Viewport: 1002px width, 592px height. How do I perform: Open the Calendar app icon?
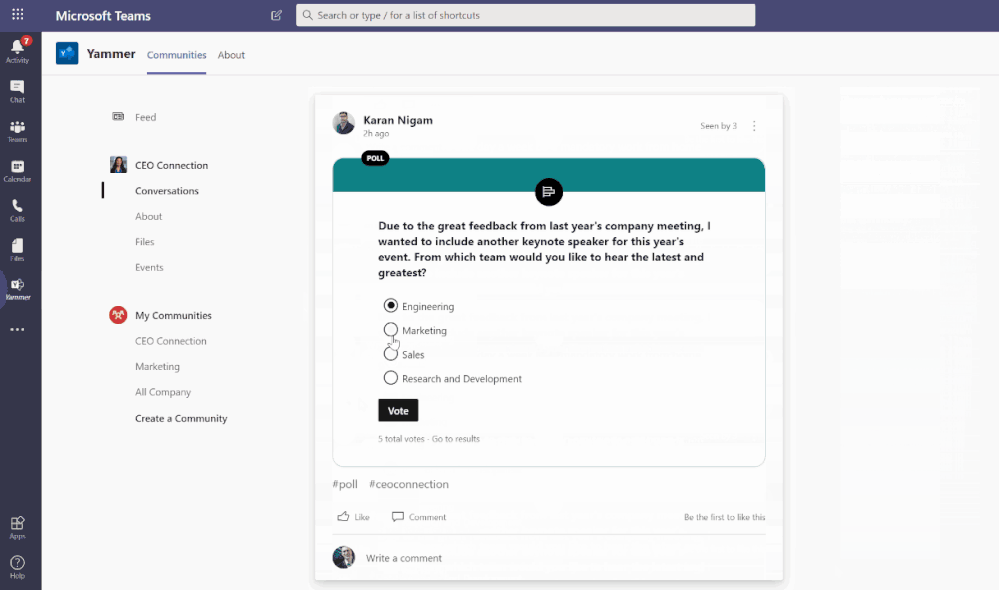tap(17, 169)
